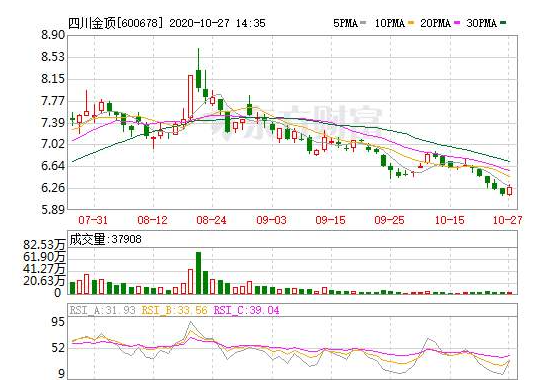Click the 6.64 price axis label
Screen dimensions: 533x386
(x=53, y=166)
